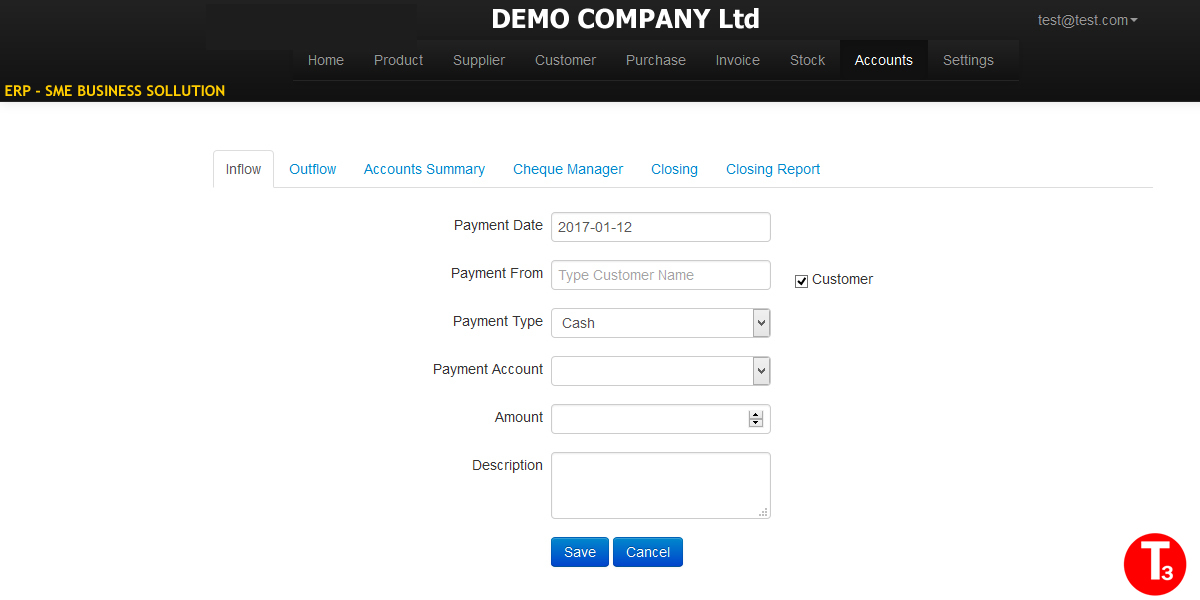This screenshot has height=600, width=1200.
Task: Click the Payment Date label
Action: coord(498,225)
